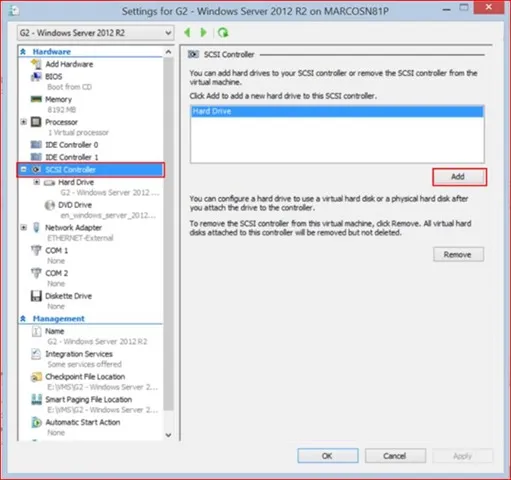Image resolution: width=511 pixels, height=480 pixels.
Task: Click the DVD Drive disc icon
Action: (49, 205)
